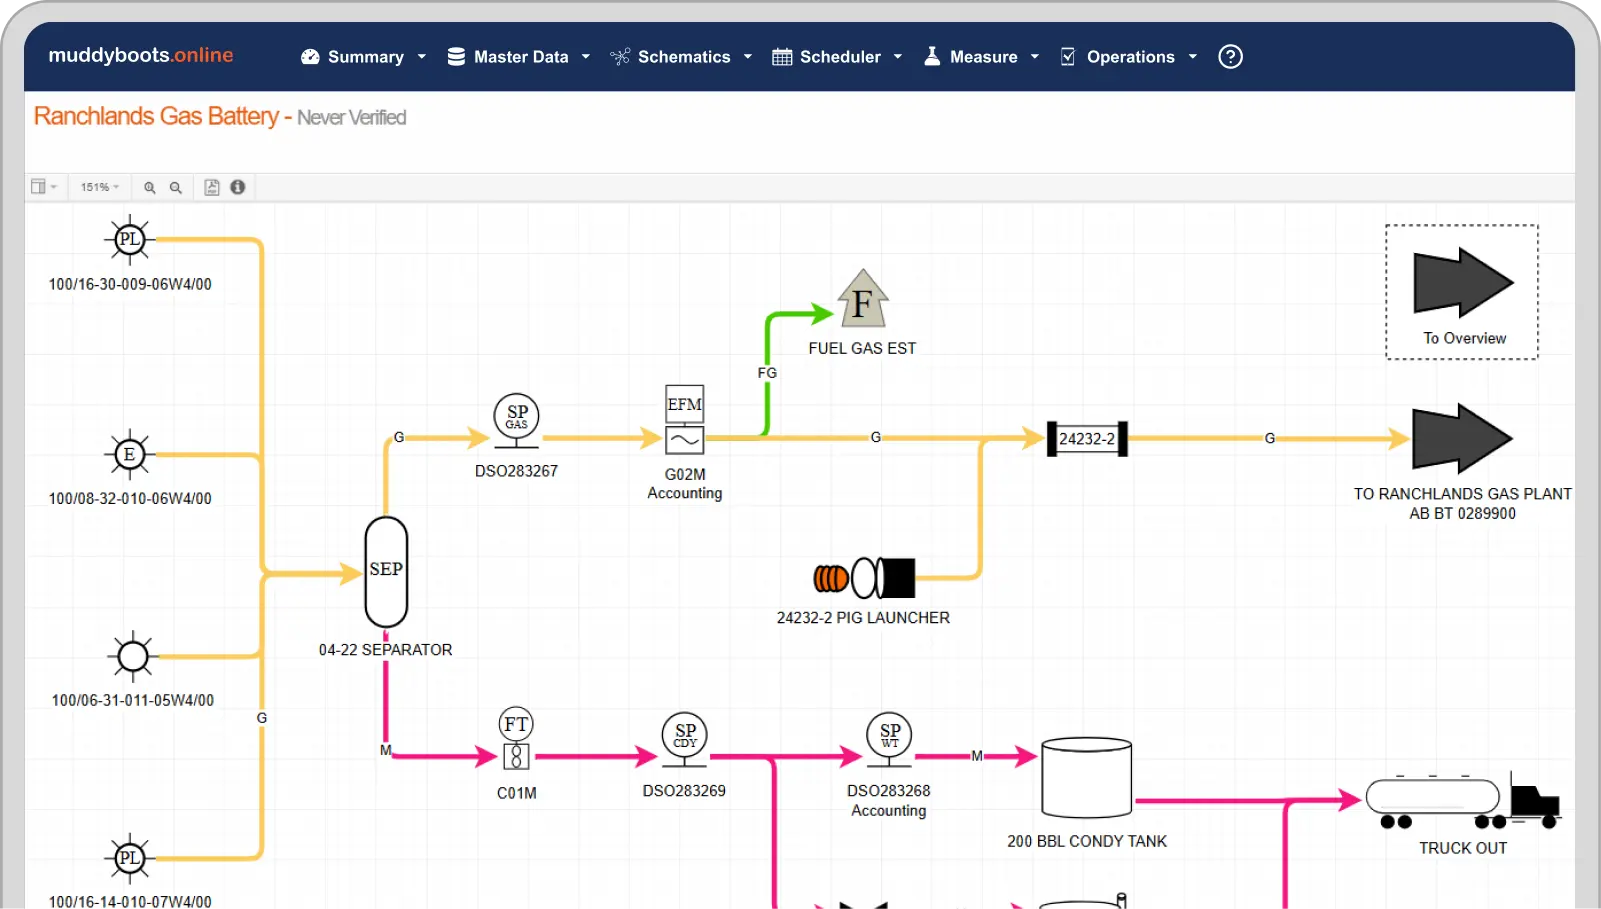The image size is (1601, 909).
Task: Click the Truck Out tanker truck symbol
Action: click(x=1462, y=802)
